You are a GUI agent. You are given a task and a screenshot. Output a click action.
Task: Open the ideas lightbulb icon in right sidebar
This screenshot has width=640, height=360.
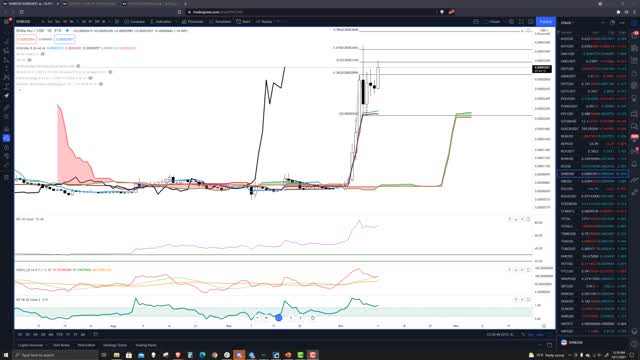click(635, 99)
